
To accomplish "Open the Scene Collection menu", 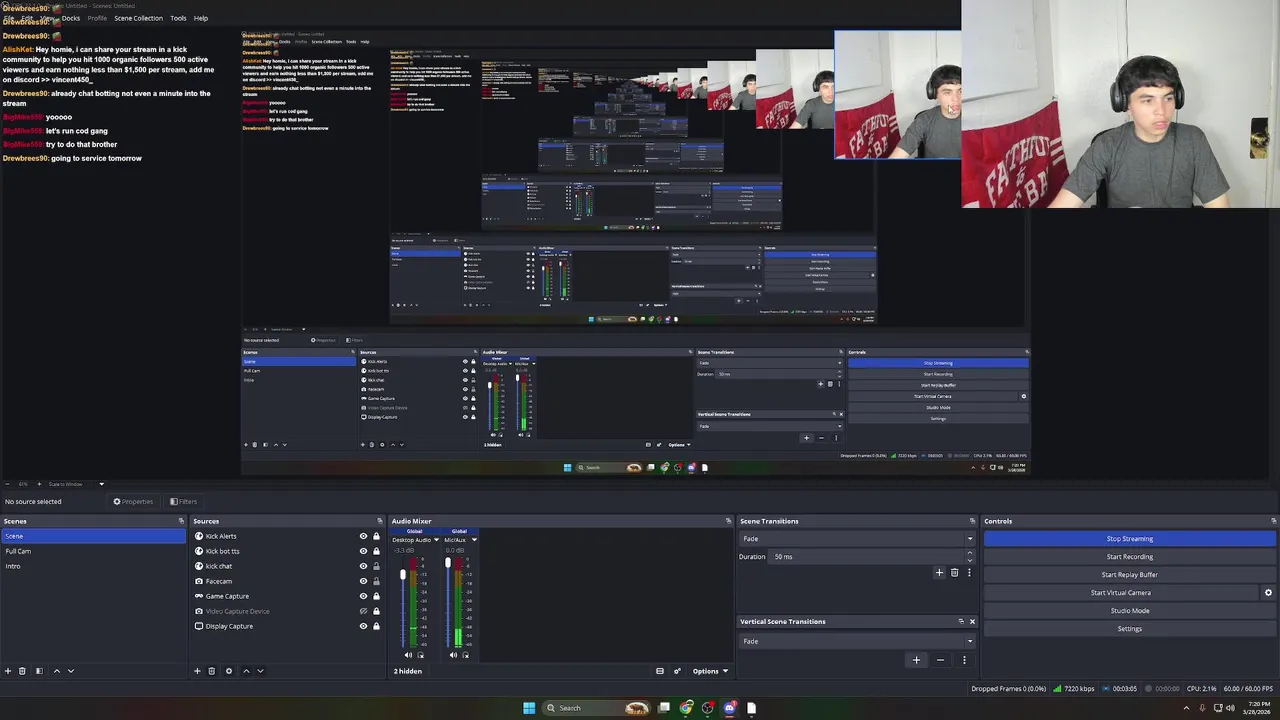I will (x=138, y=18).
